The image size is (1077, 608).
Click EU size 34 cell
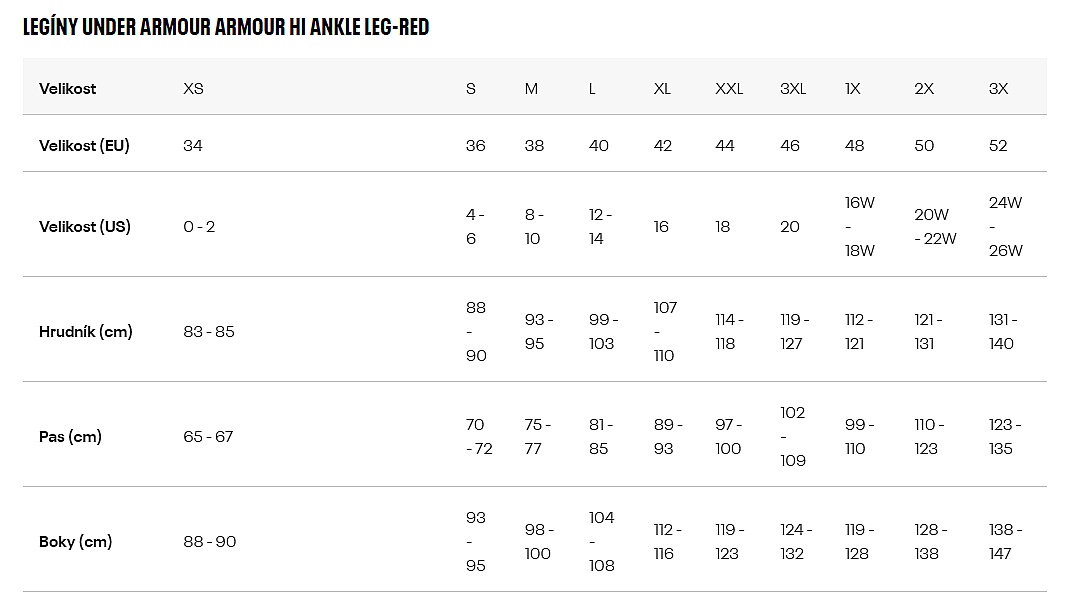click(x=193, y=146)
